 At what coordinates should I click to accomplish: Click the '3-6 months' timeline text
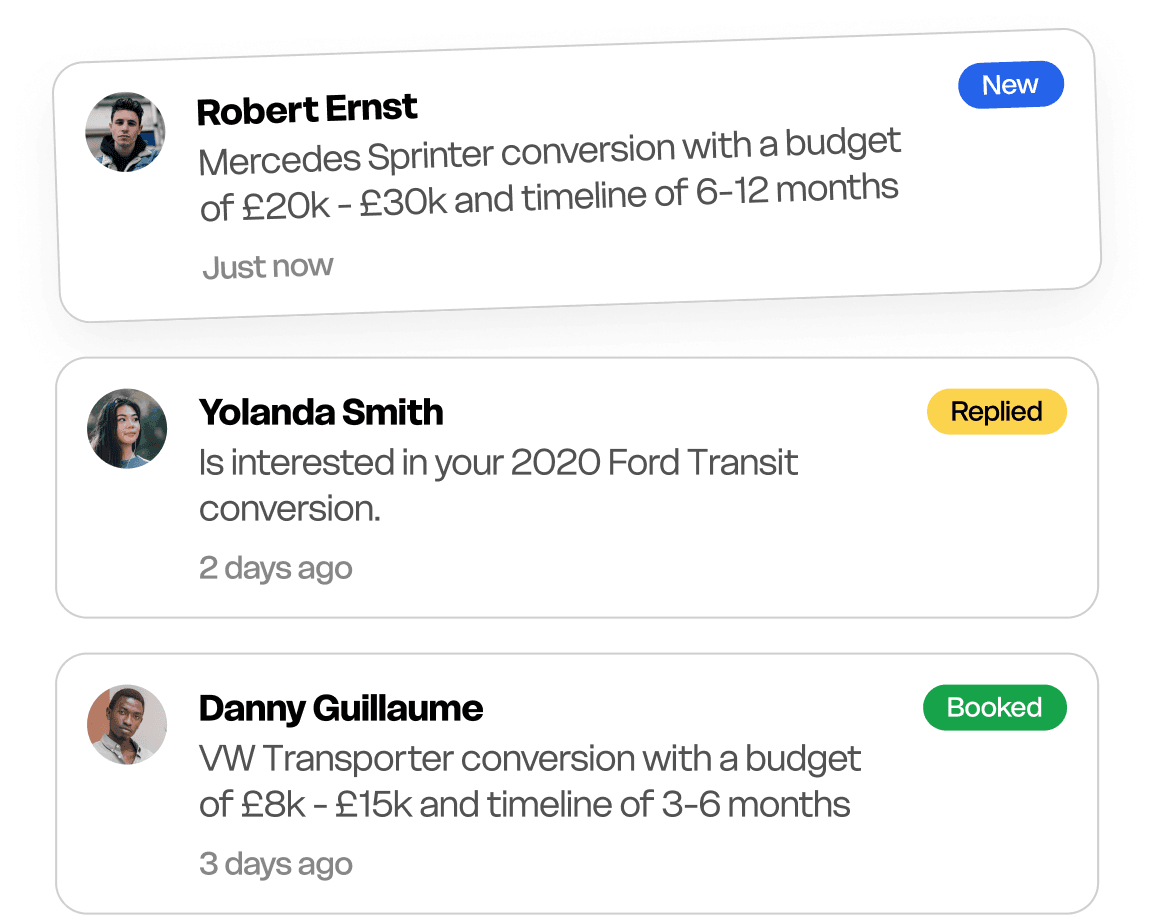point(756,805)
